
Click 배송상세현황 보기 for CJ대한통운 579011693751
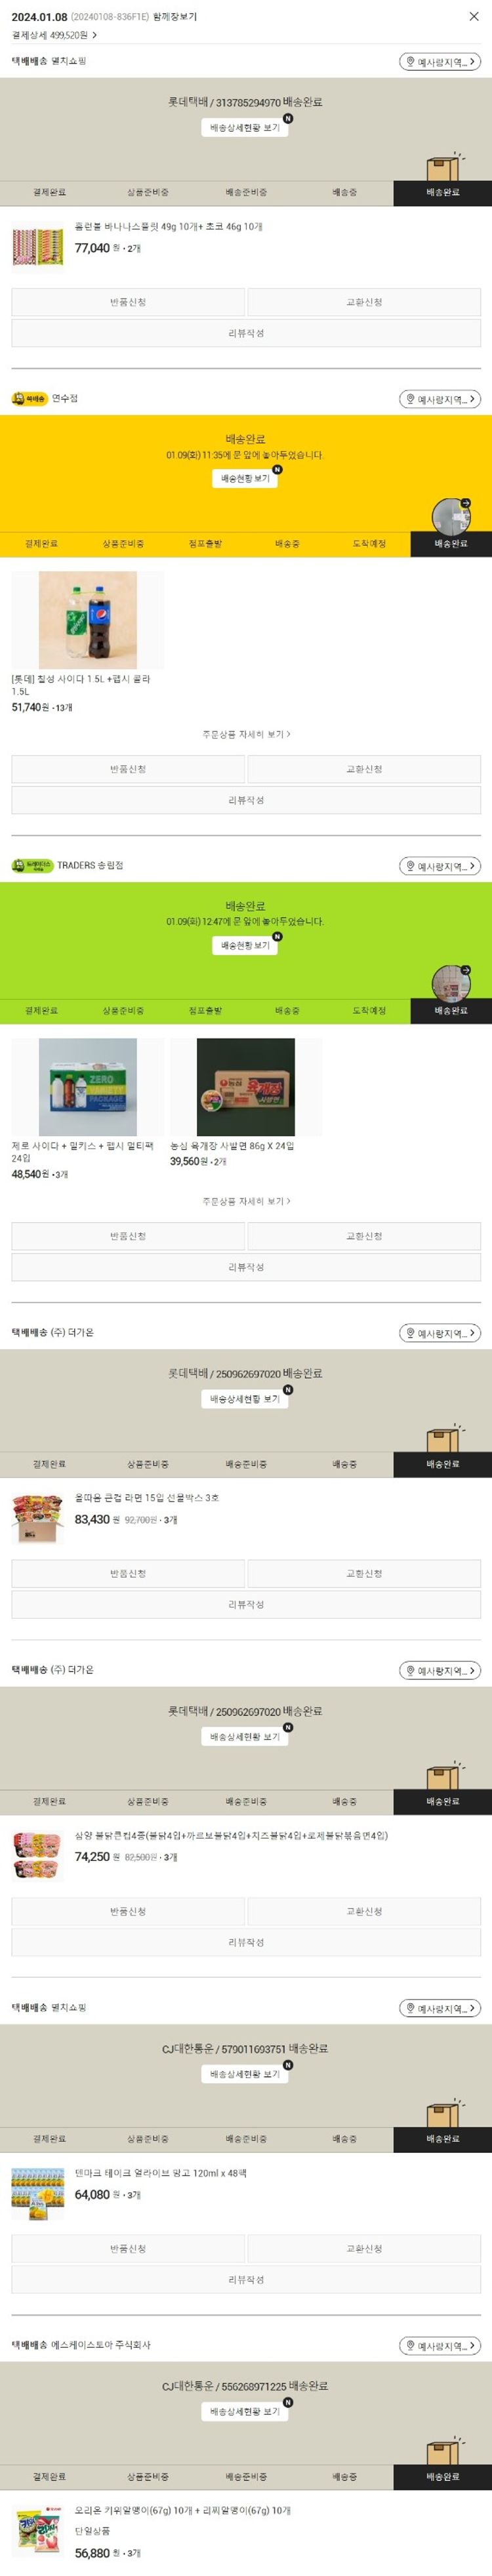tap(245, 2074)
